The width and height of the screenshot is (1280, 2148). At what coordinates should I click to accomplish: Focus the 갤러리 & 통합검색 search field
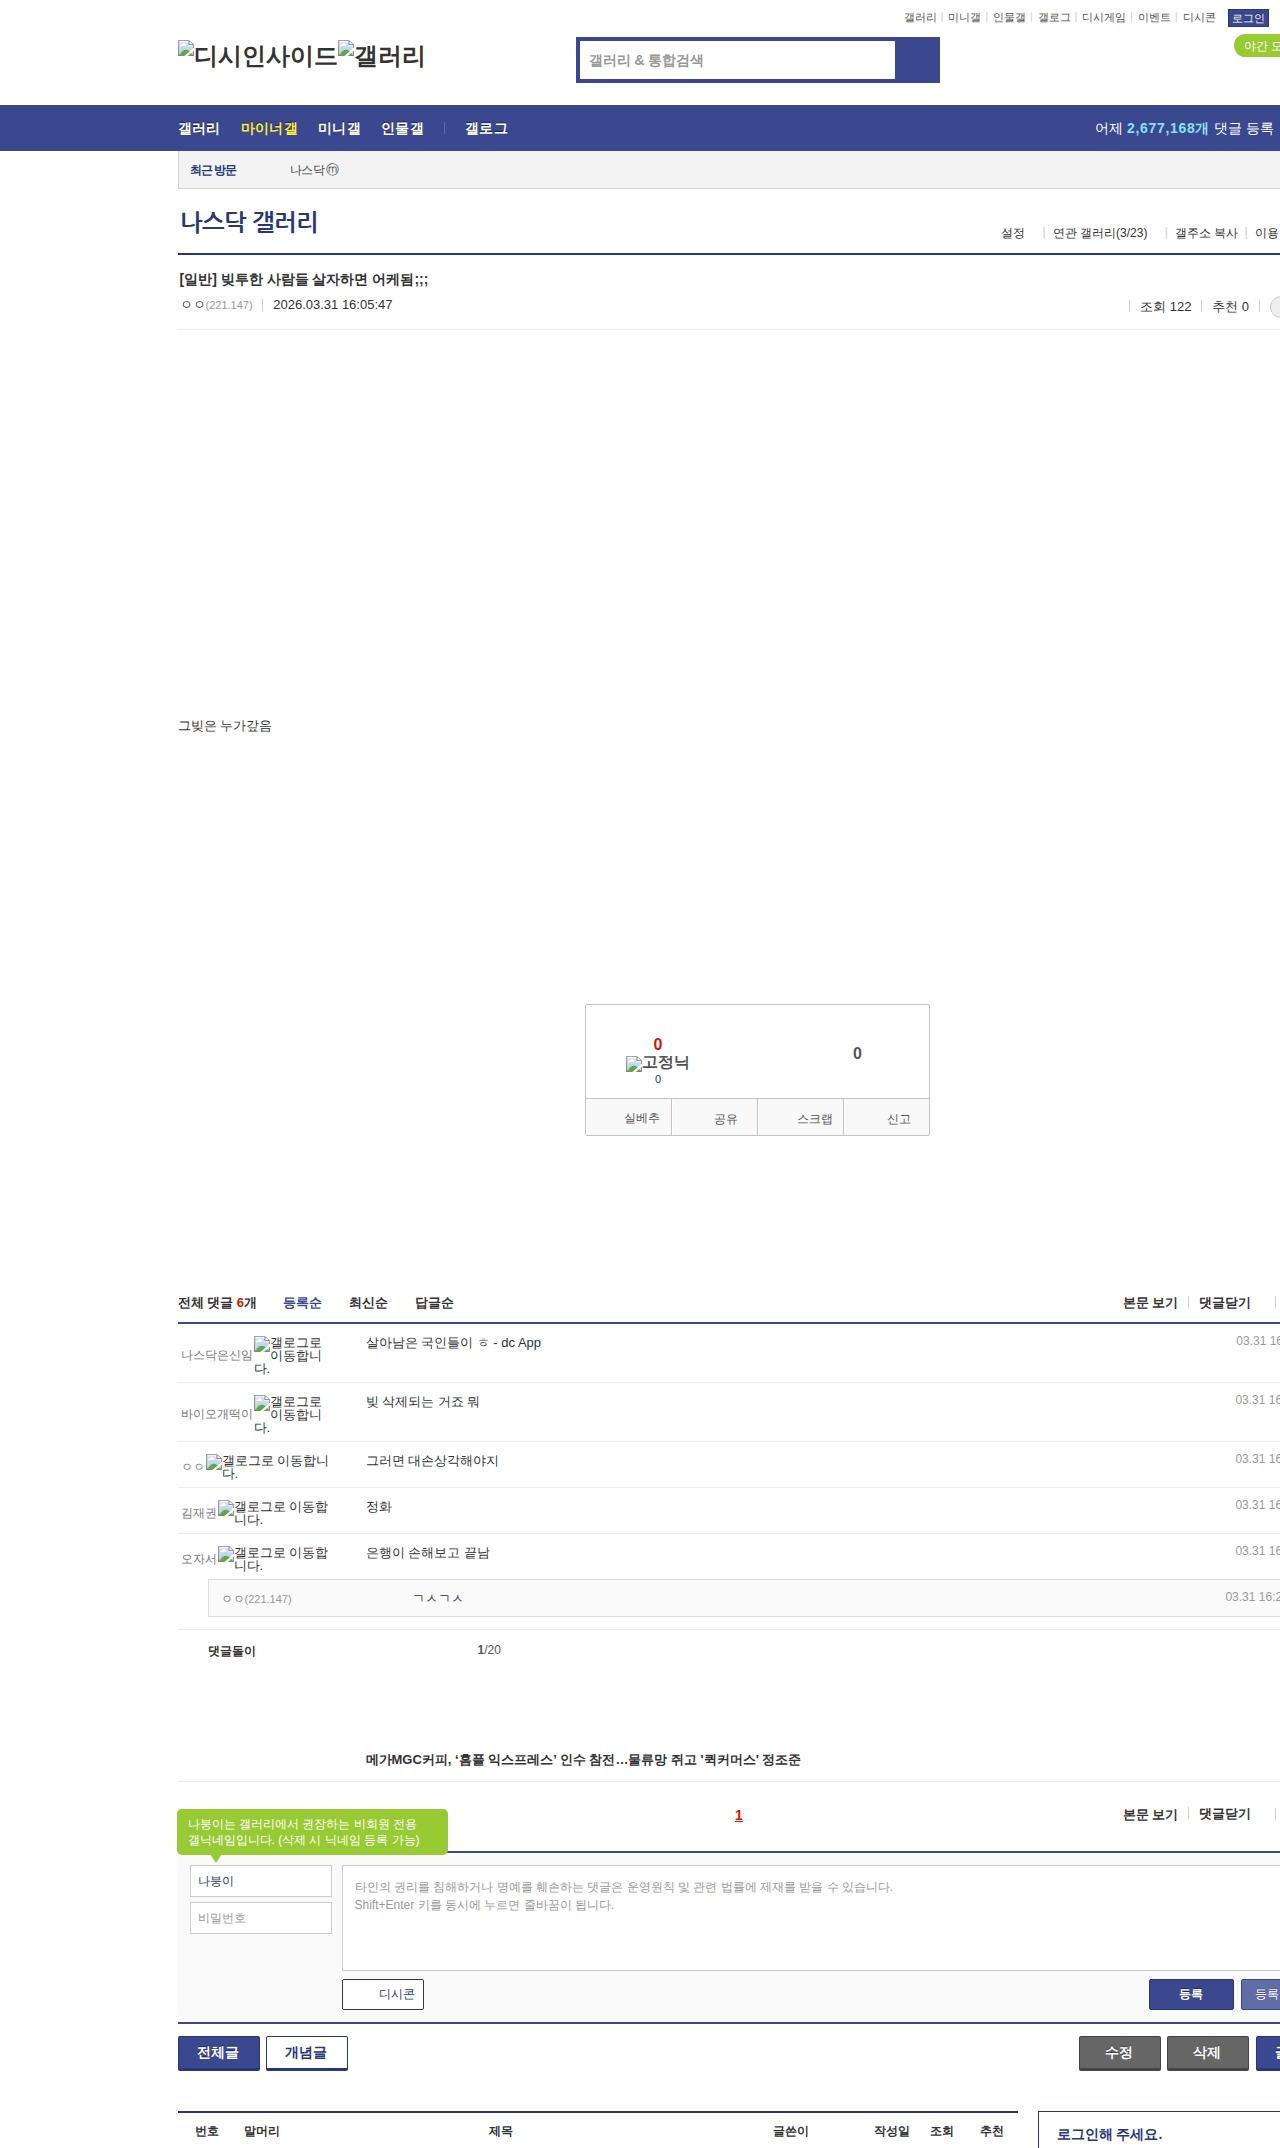pos(737,60)
